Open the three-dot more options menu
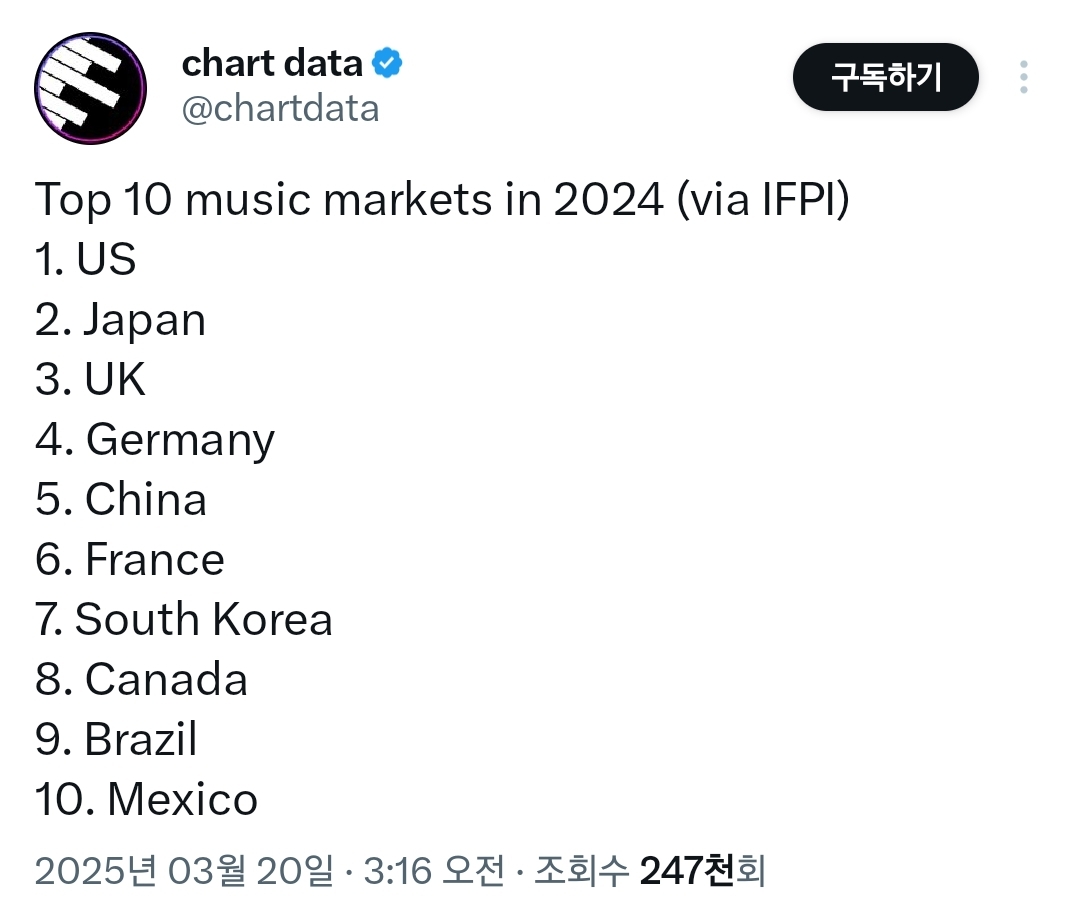 (1023, 77)
